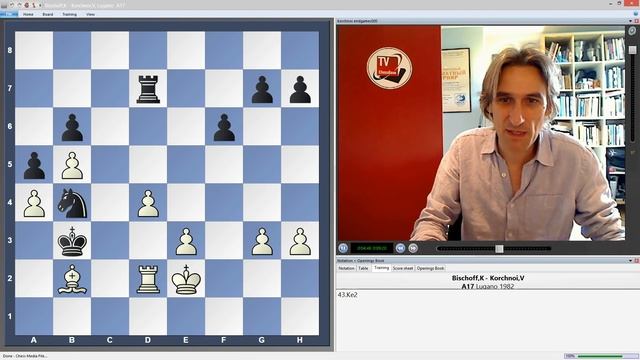Click the move 43.Ke2 in notation

[x=348, y=295]
